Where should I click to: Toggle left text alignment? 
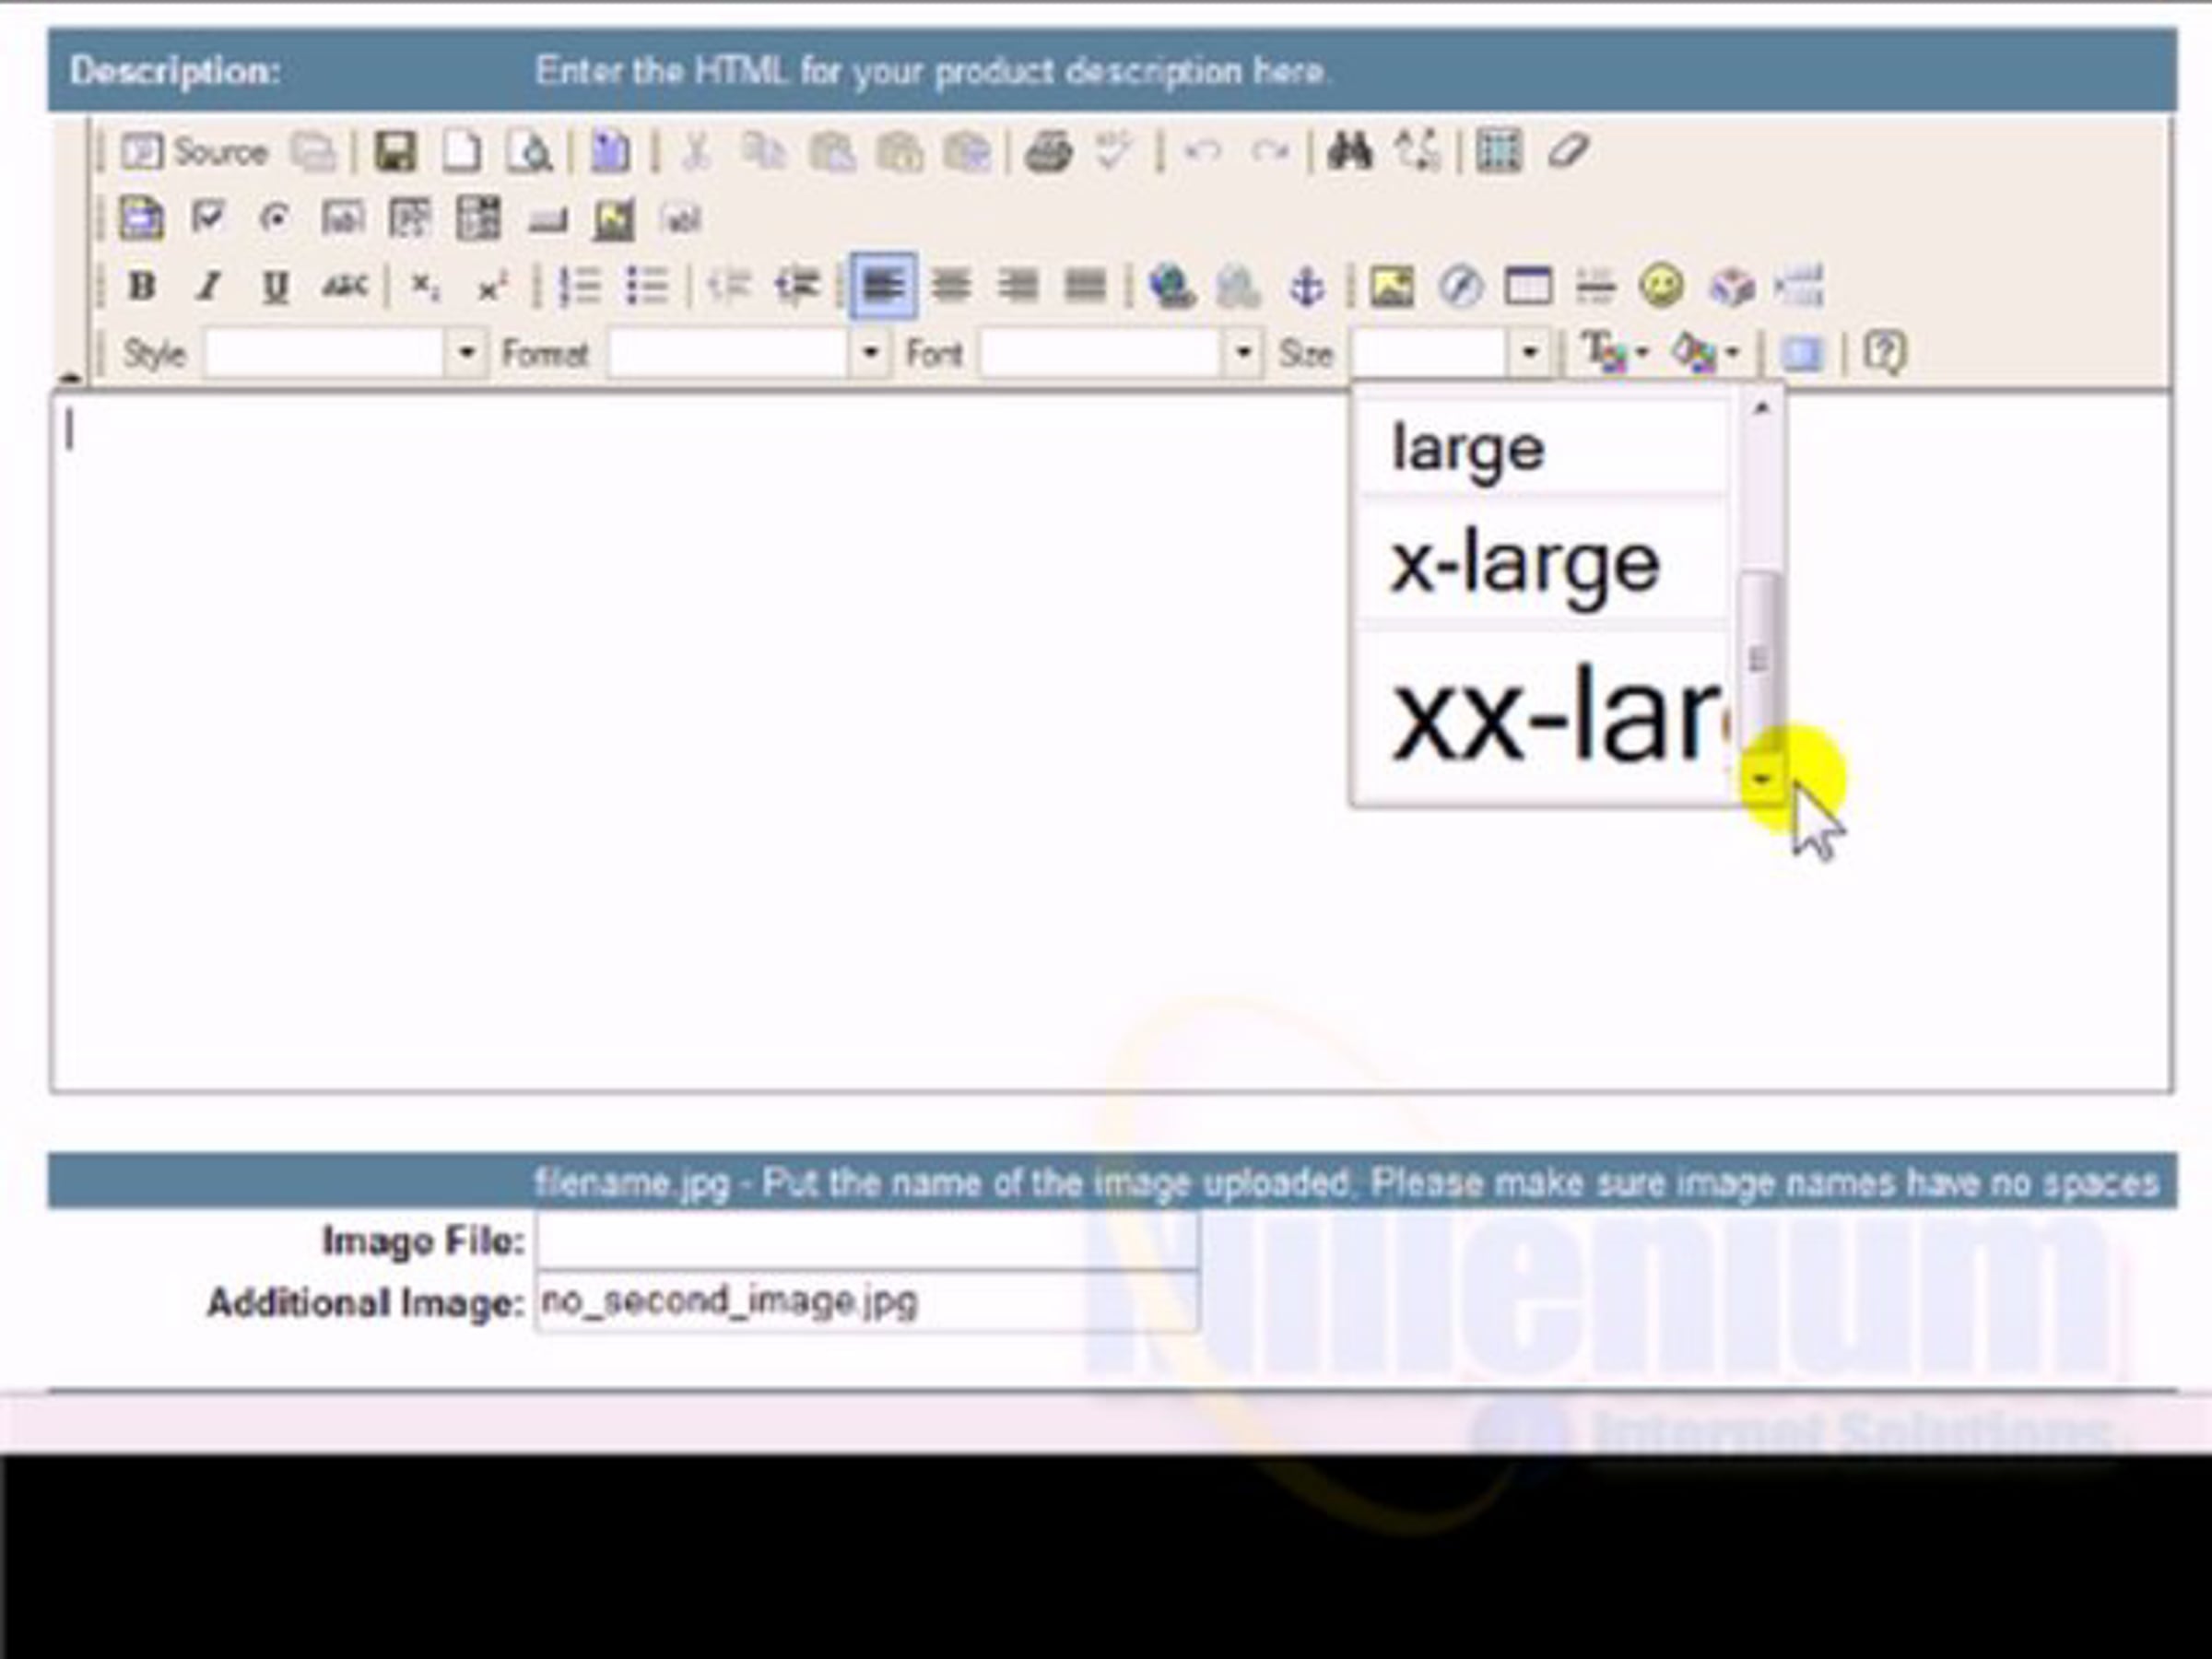click(x=883, y=287)
